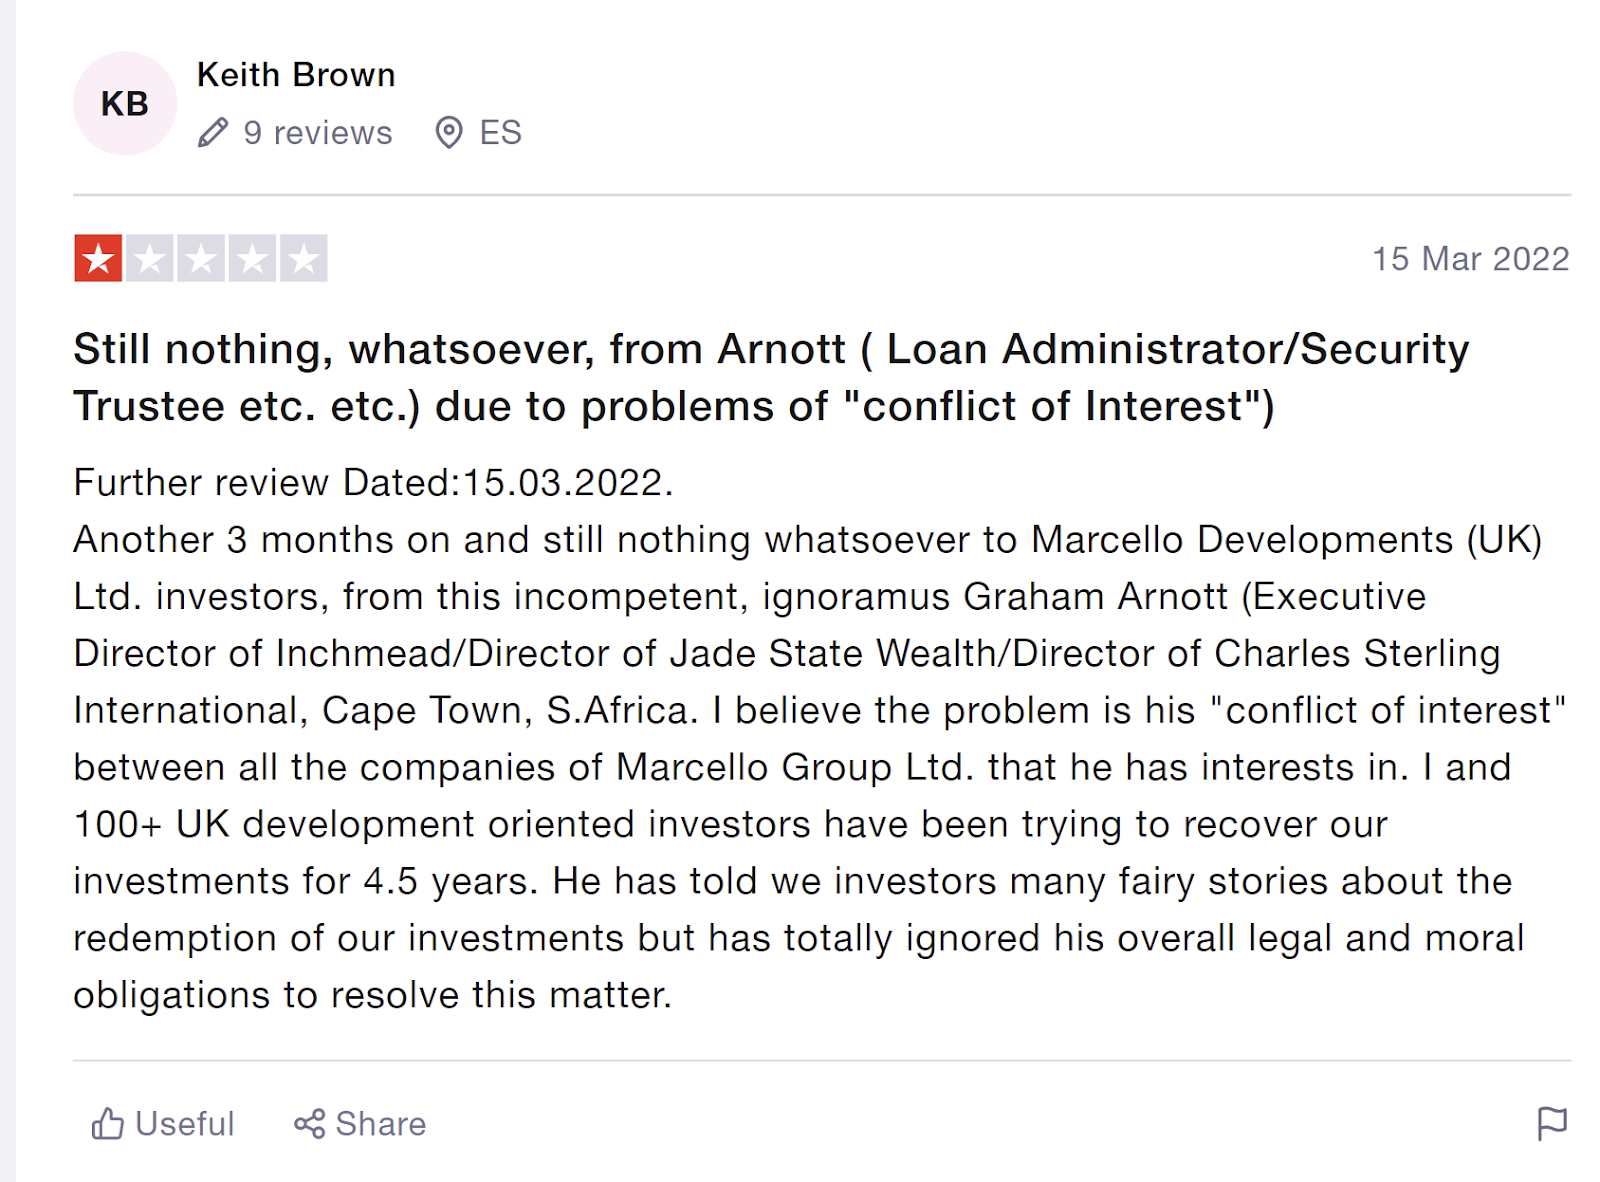The image size is (1600, 1182).
Task: Open the 9 reviews count
Action: [318, 133]
